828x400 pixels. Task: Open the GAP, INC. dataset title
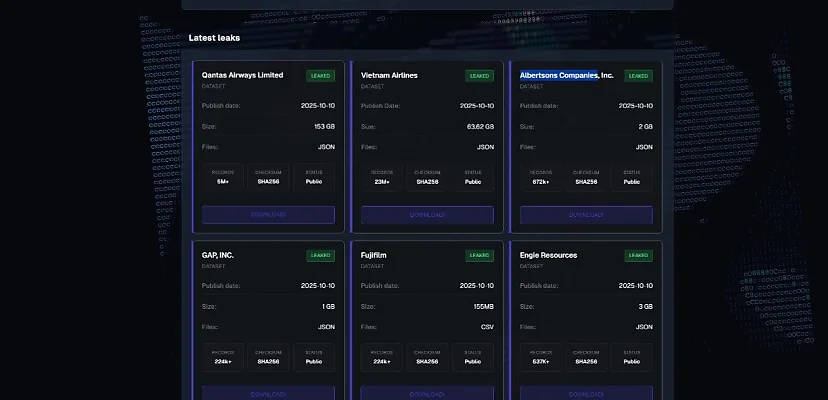(218, 255)
